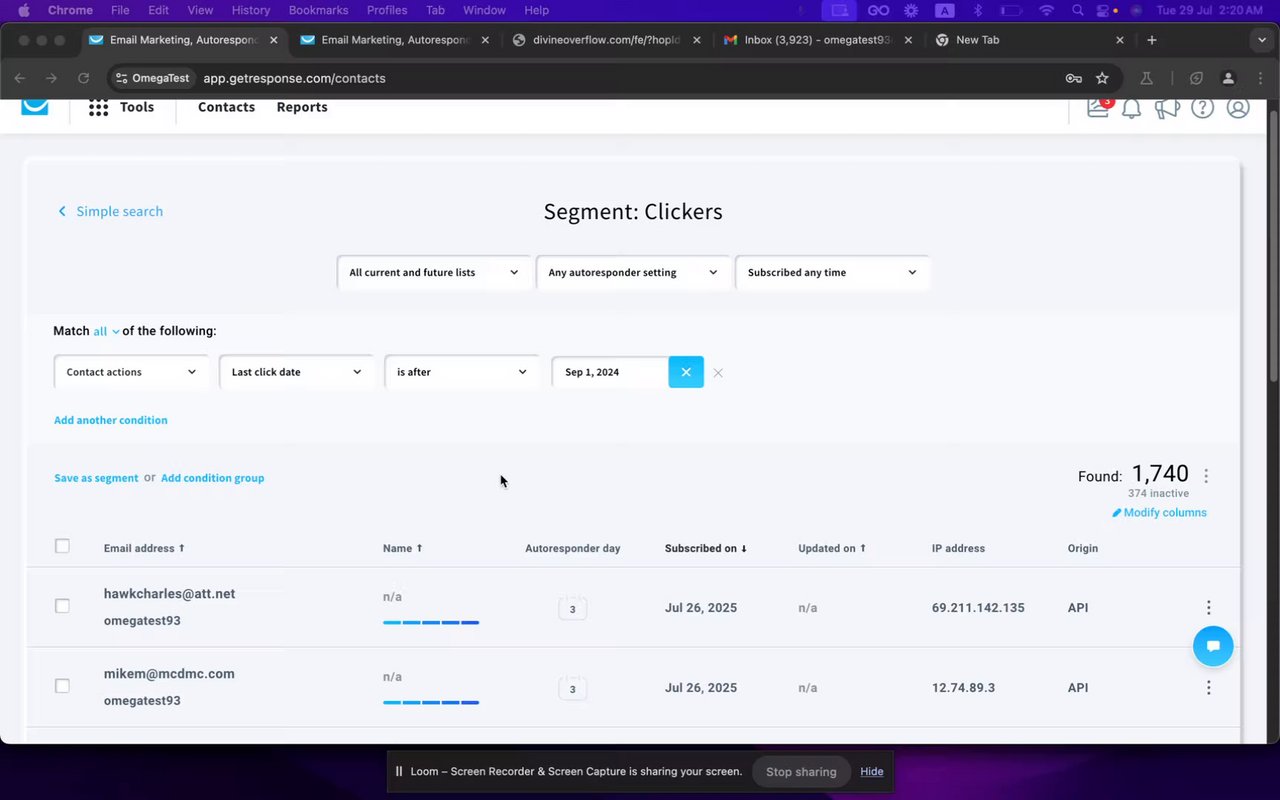Open All current and future lists dropdown
Viewport: 1280px width, 800px height.
434,272
